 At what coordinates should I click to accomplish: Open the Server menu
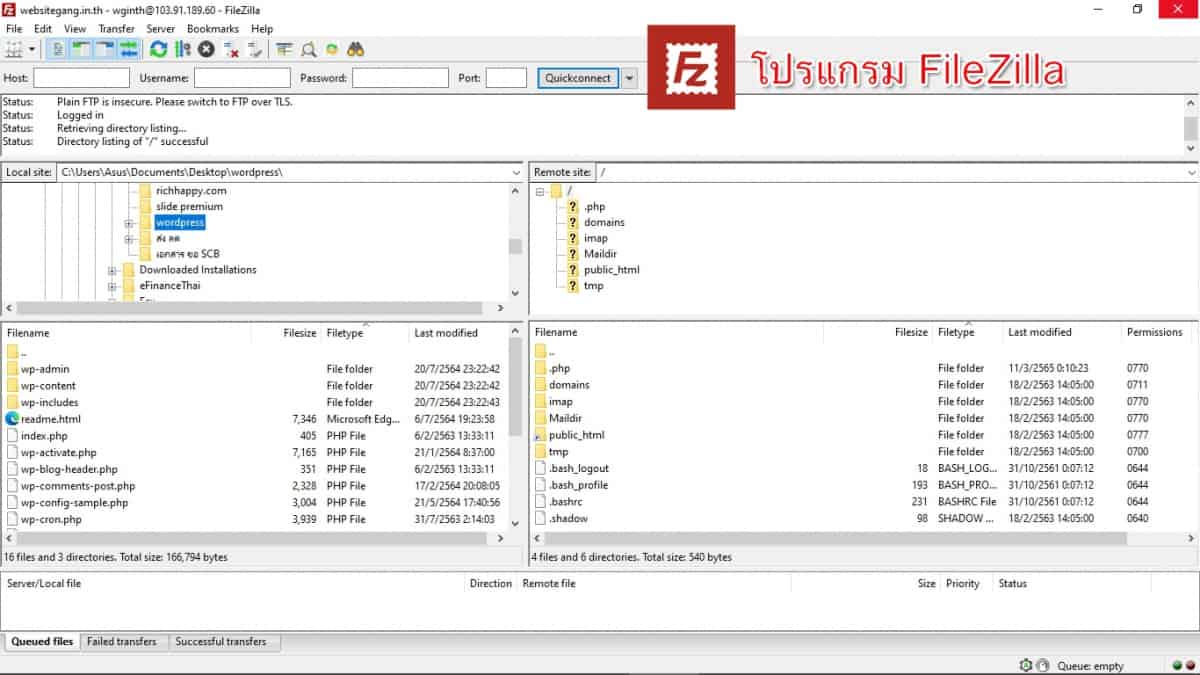pyautogui.click(x=161, y=29)
